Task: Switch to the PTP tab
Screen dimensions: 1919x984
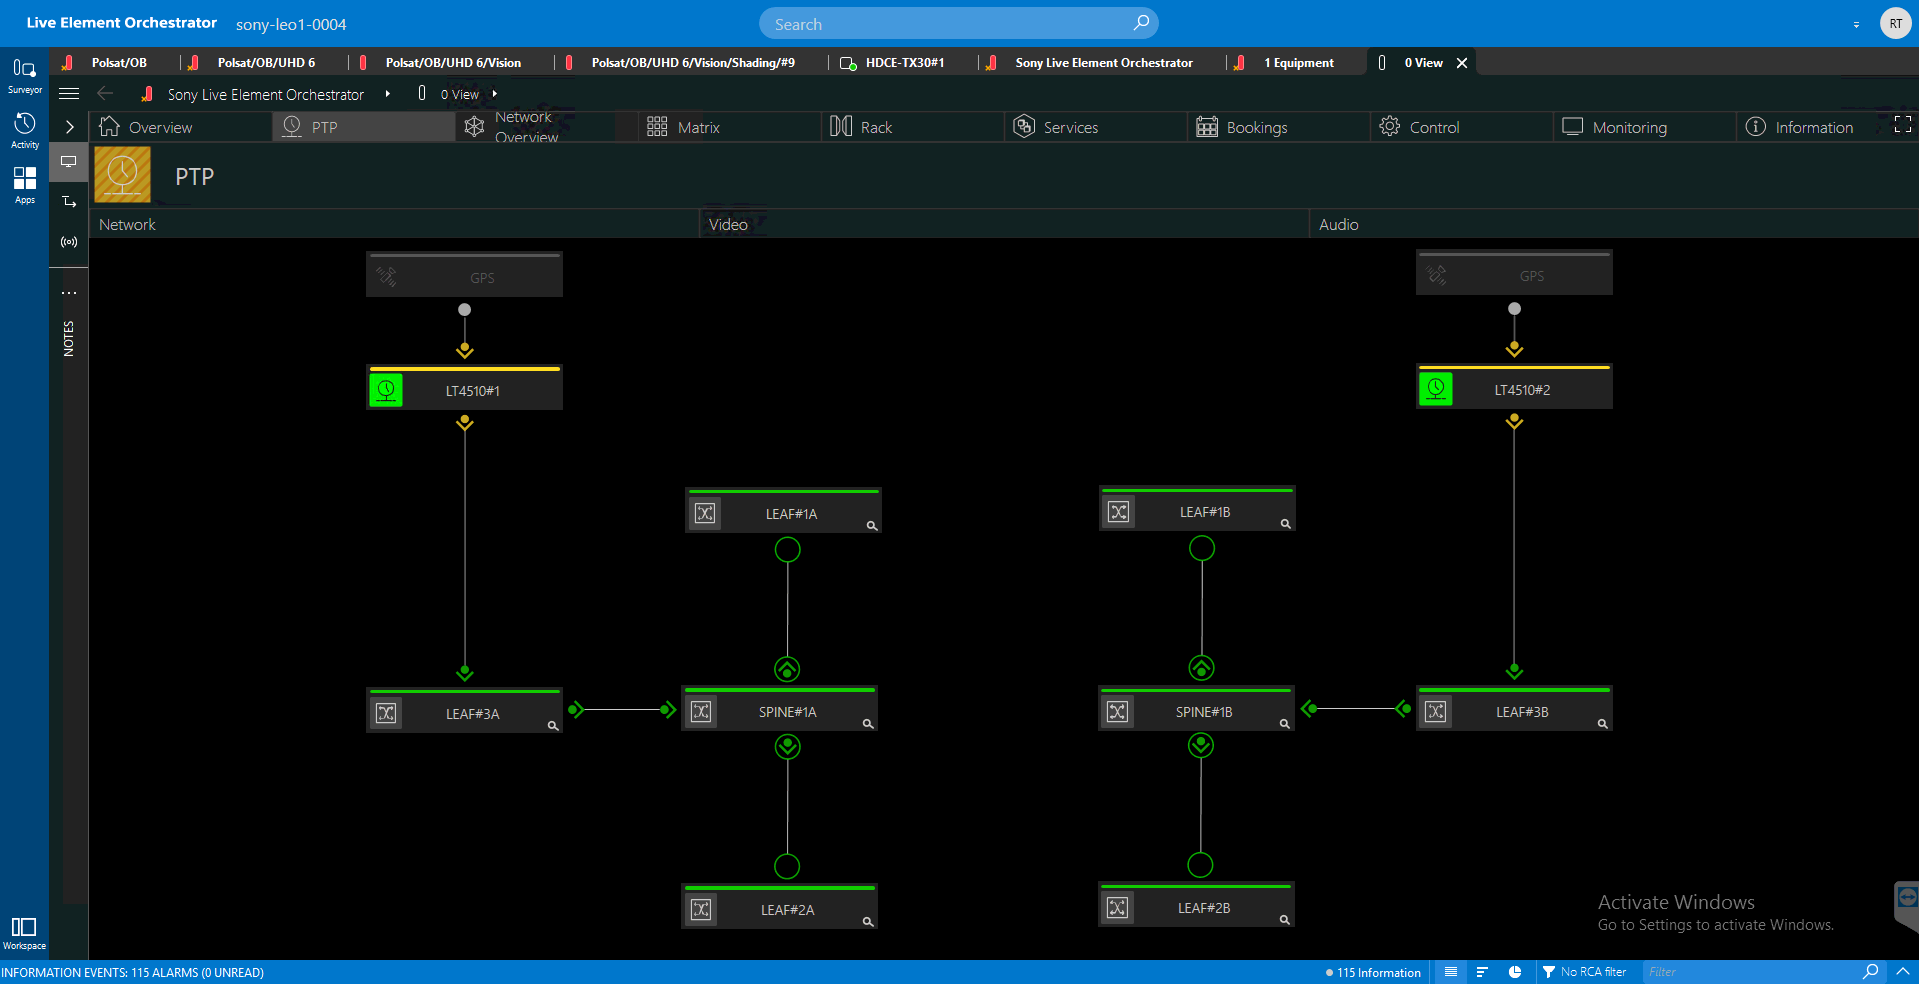Action: click(363, 127)
